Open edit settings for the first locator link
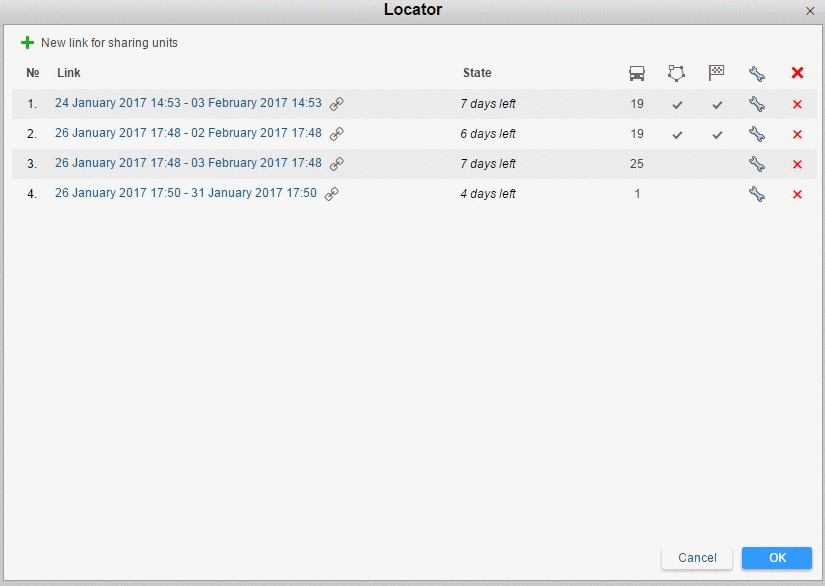Viewport: 825px width, 586px height. click(x=757, y=103)
